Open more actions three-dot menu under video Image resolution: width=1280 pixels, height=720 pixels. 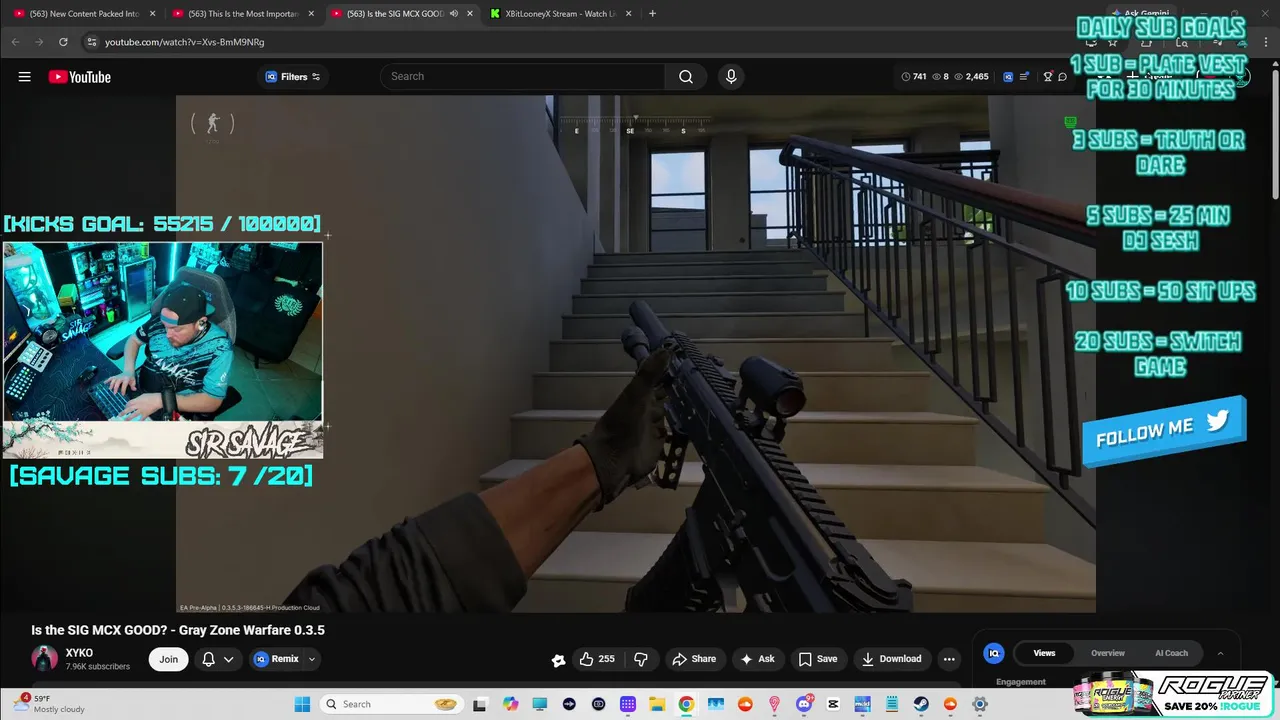pos(949,659)
